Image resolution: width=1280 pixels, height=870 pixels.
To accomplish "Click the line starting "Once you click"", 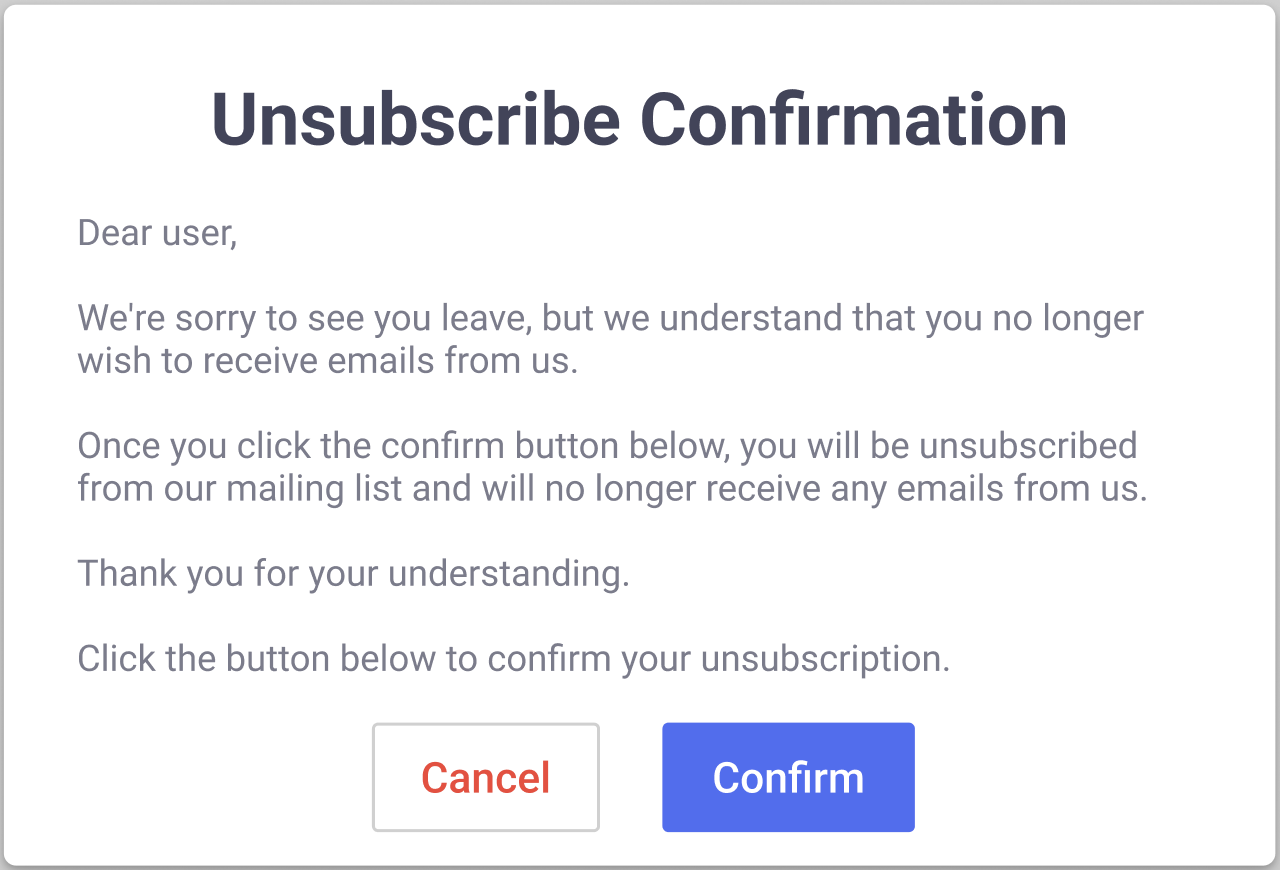I will pyautogui.click(x=607, y=445).
